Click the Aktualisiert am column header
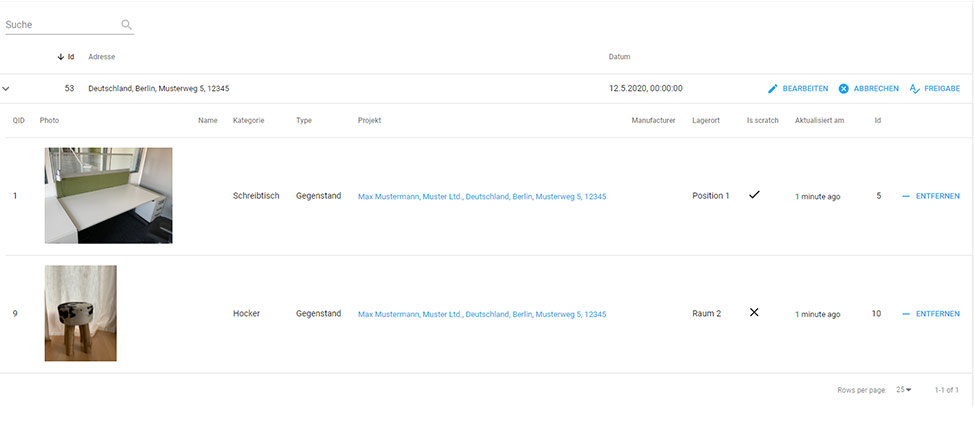The width and height of the screenshot is (974, 443). (819, 121)
